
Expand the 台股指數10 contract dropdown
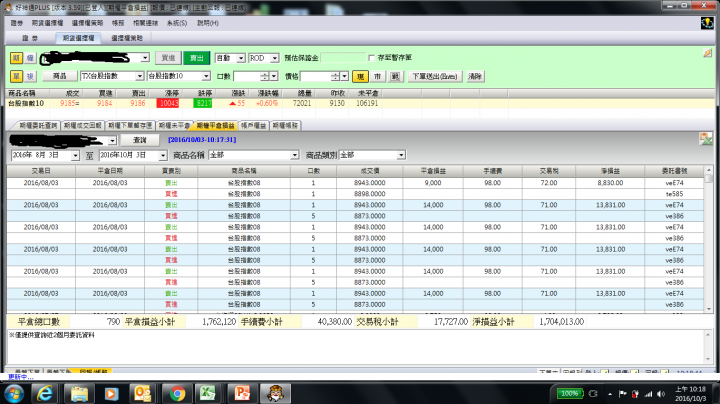(206, 76)
